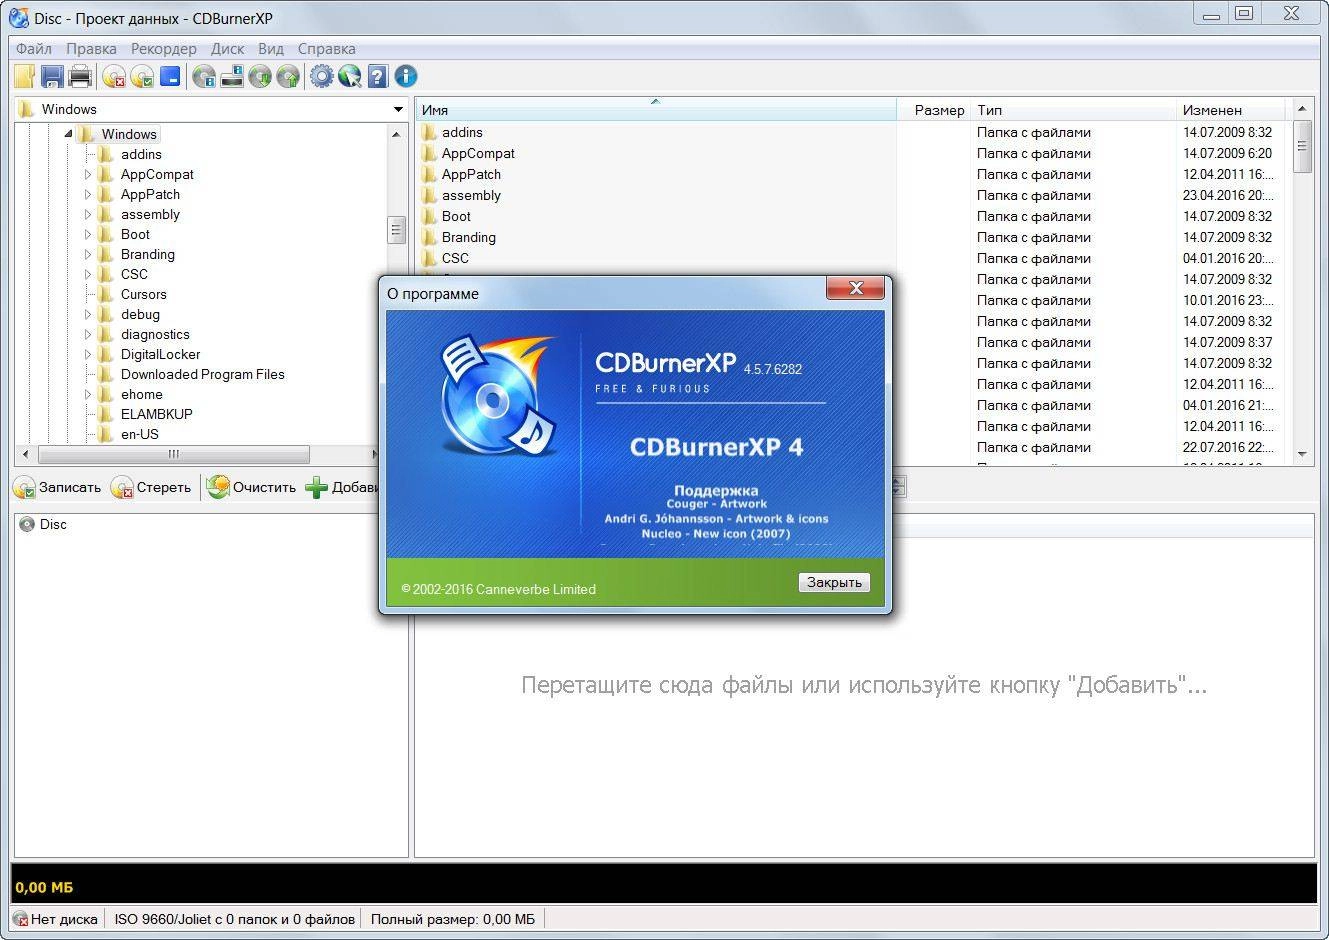Open settings via the gear icon
Viewport: 1329px width, 940px height.
click(x=321, y=76)
